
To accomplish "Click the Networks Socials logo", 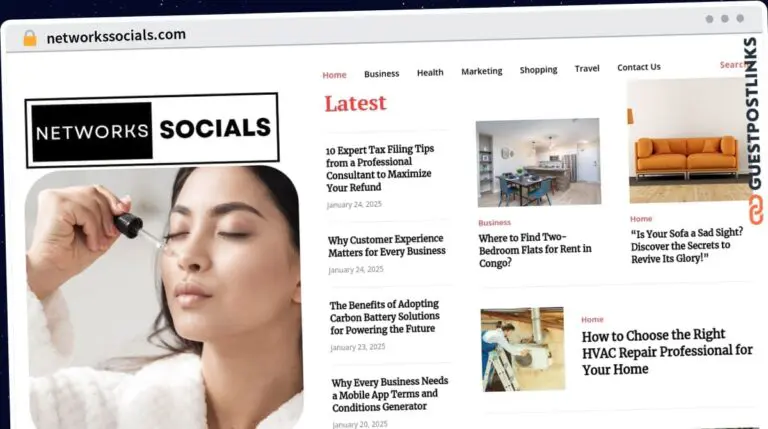I will point(152,130).
